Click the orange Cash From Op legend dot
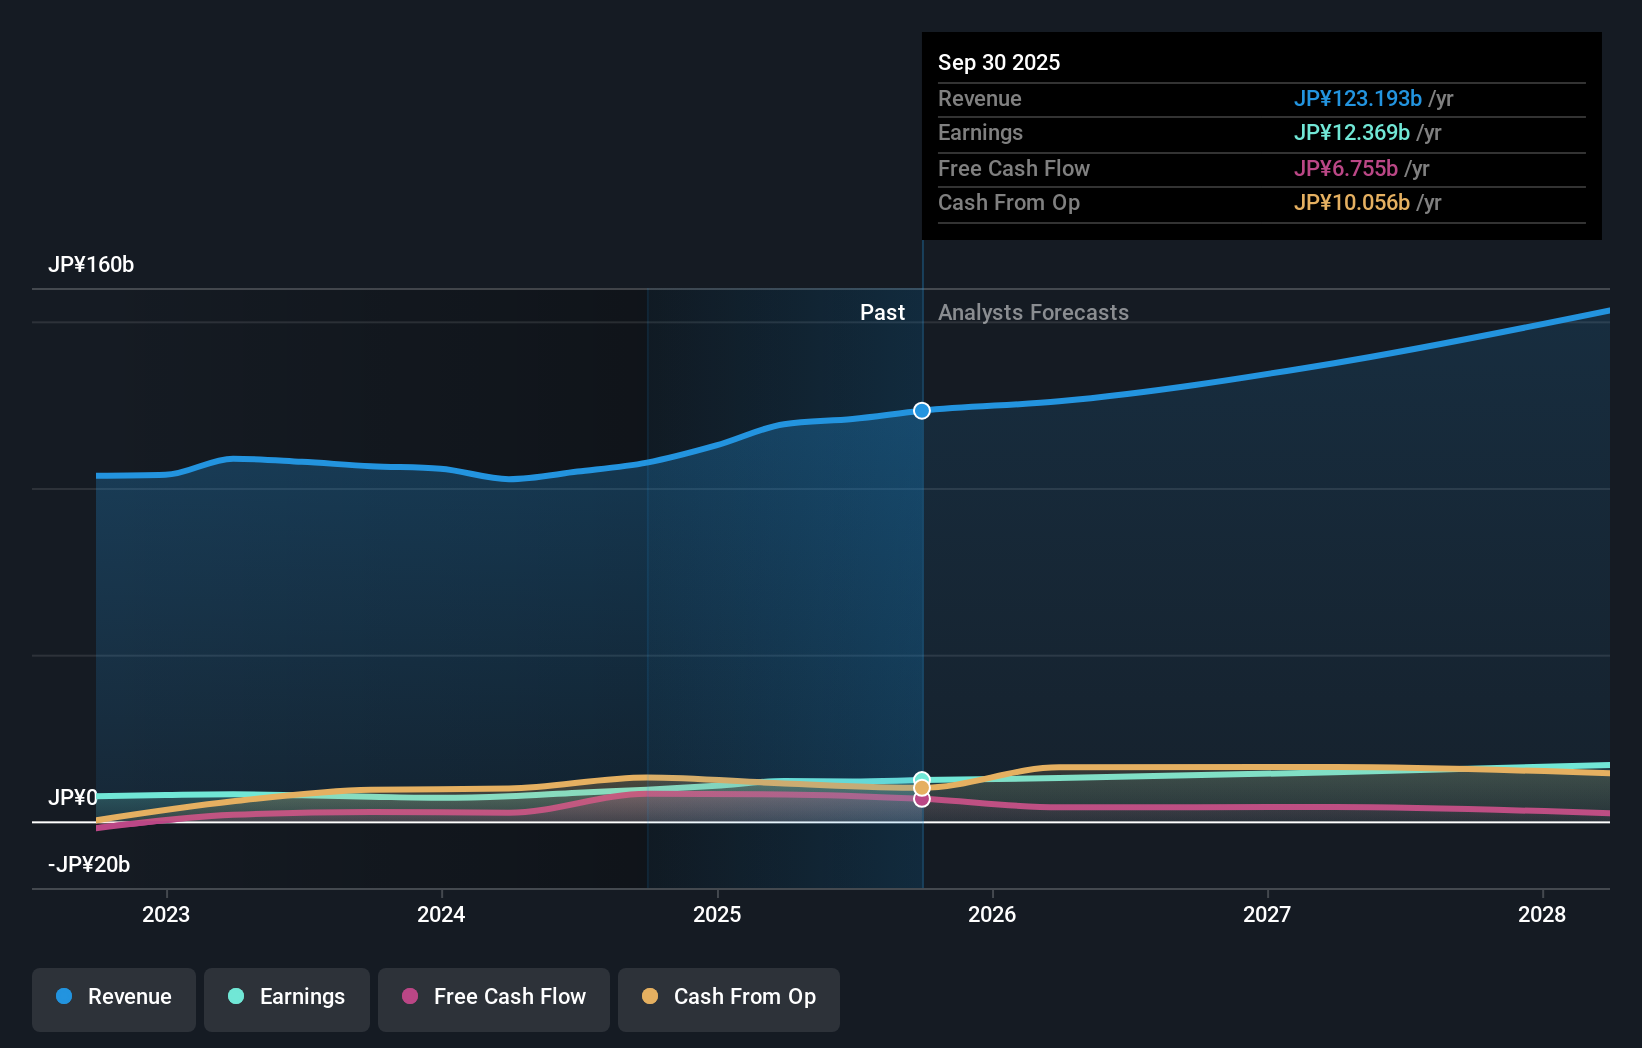 click(x=650, y=997)
